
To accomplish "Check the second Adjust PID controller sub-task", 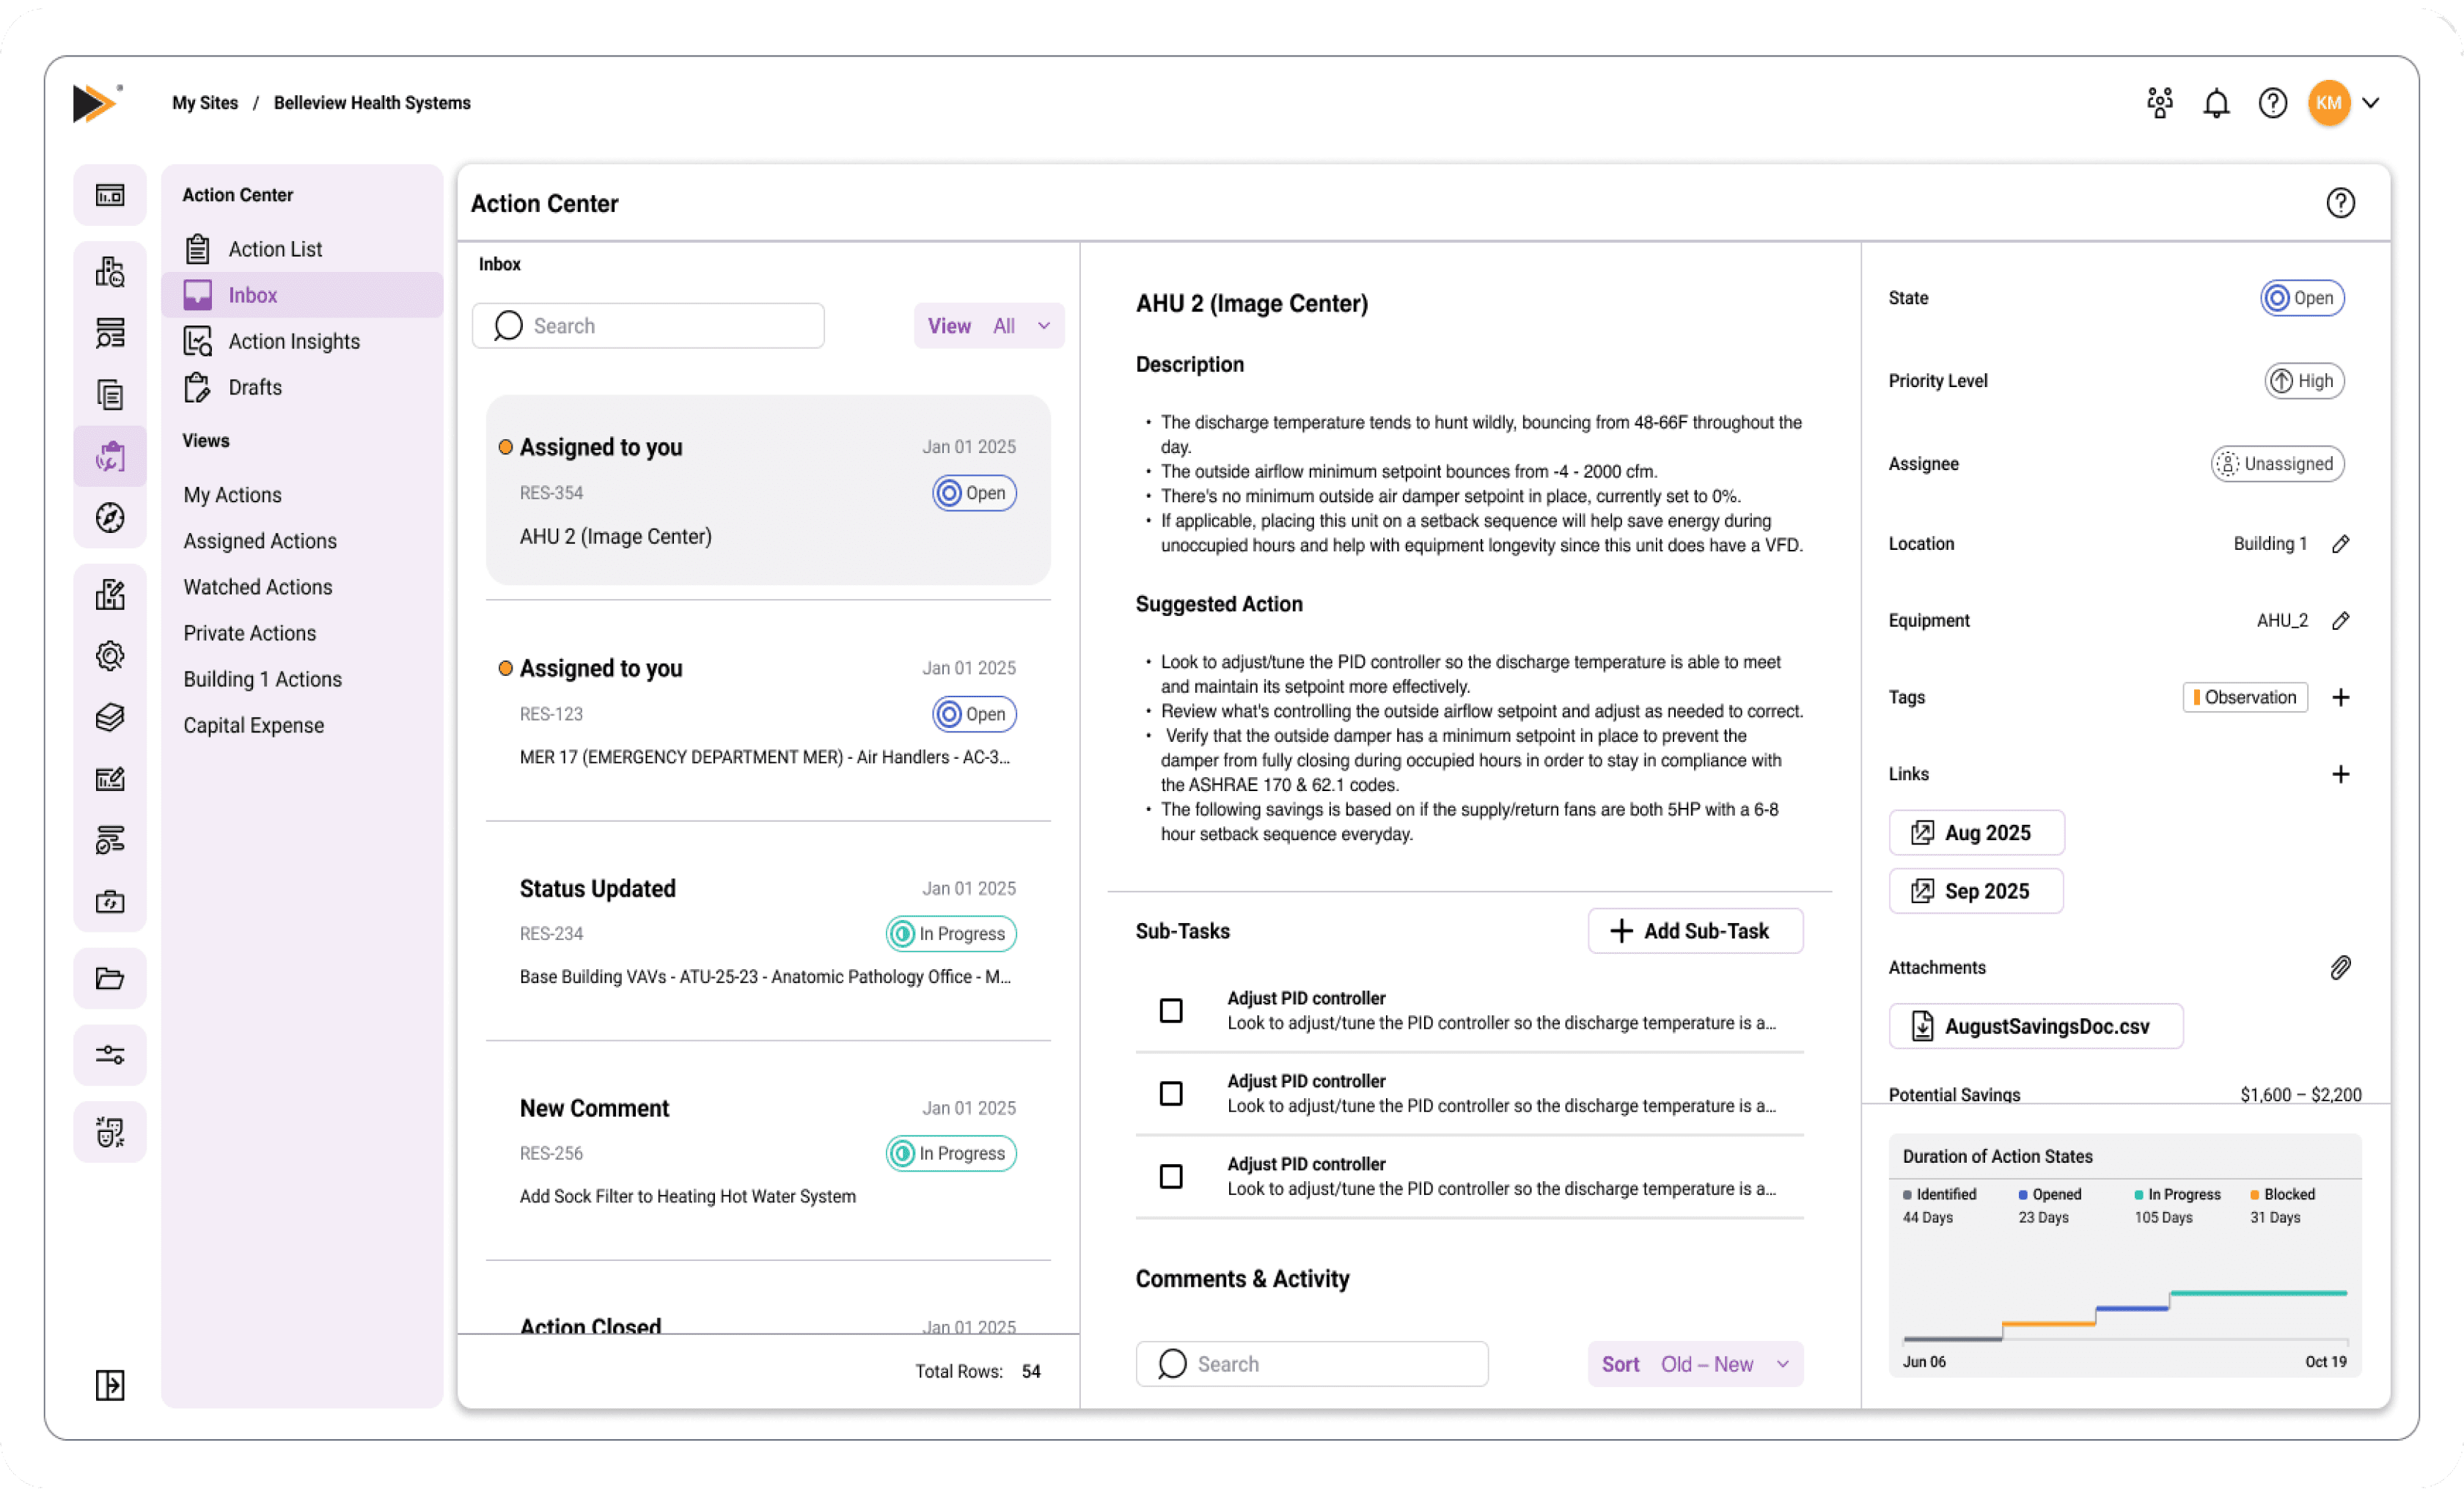I will pos(1171,1094).
